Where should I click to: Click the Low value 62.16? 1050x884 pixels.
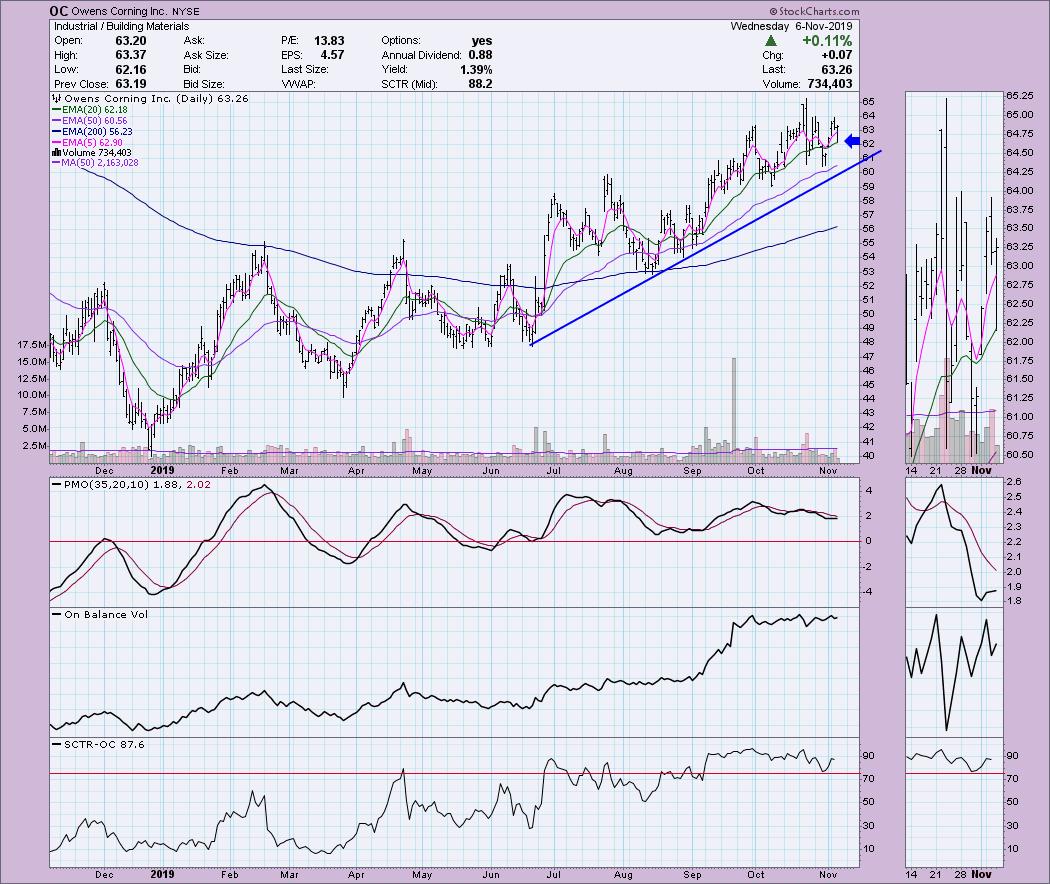(131, 70)
